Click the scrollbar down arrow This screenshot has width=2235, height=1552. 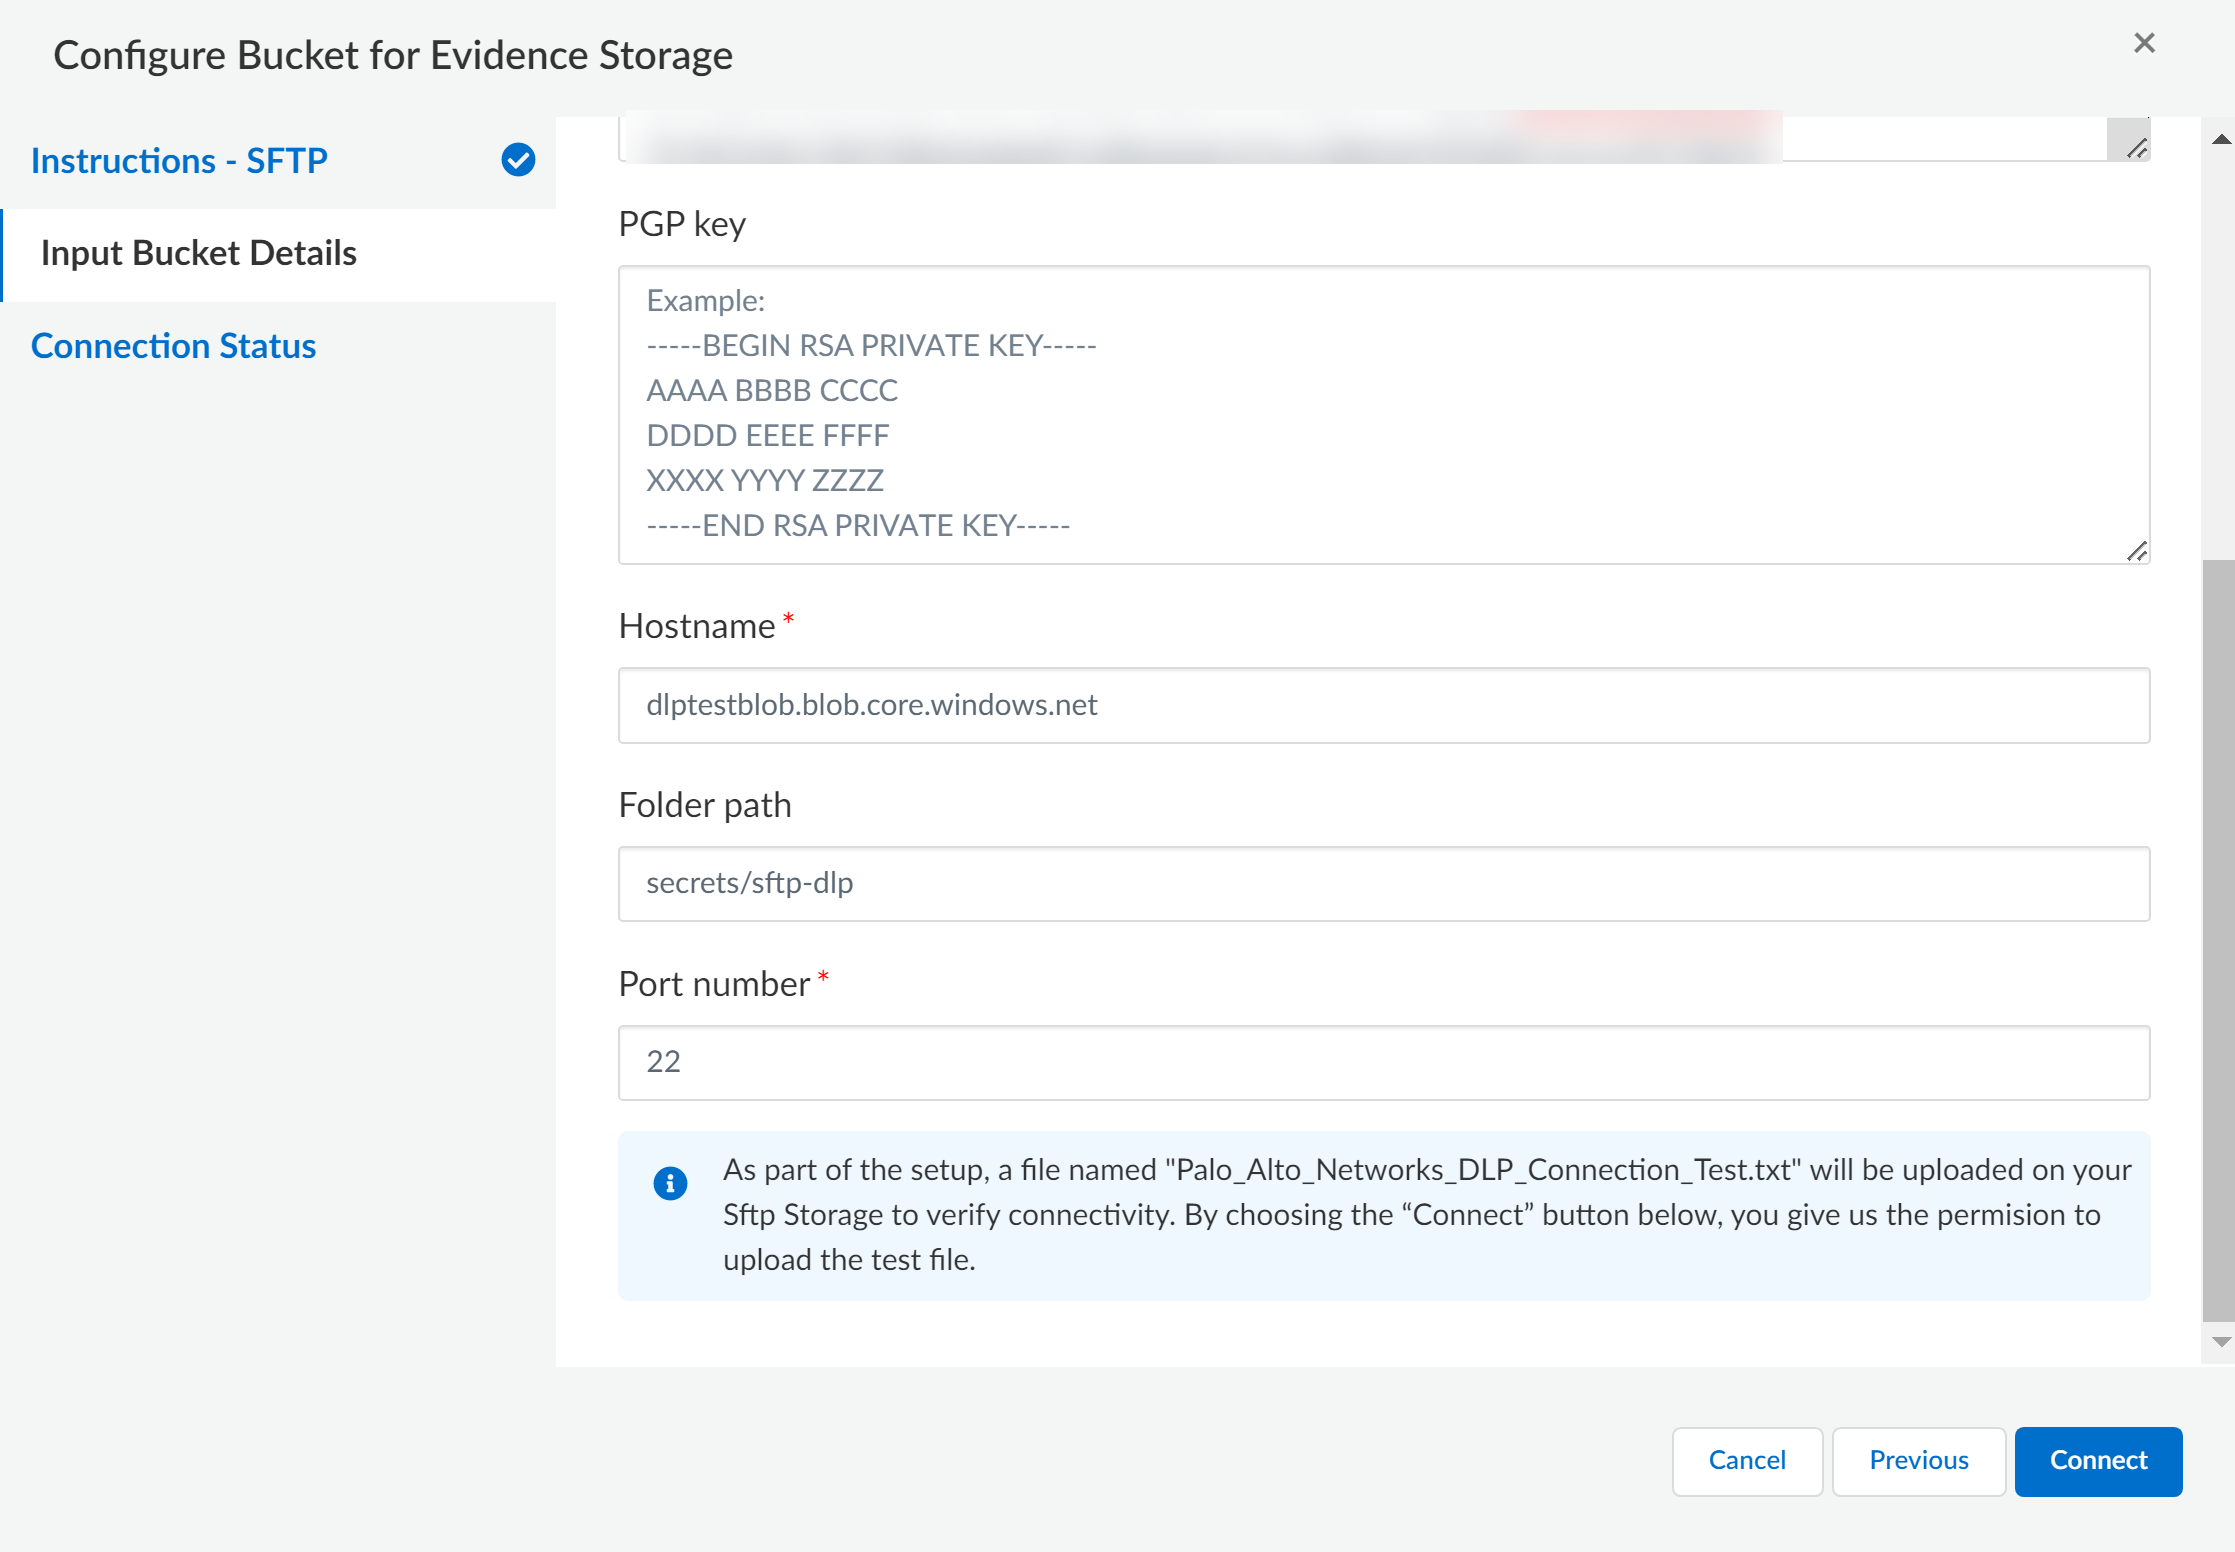pos(2221,1342)
